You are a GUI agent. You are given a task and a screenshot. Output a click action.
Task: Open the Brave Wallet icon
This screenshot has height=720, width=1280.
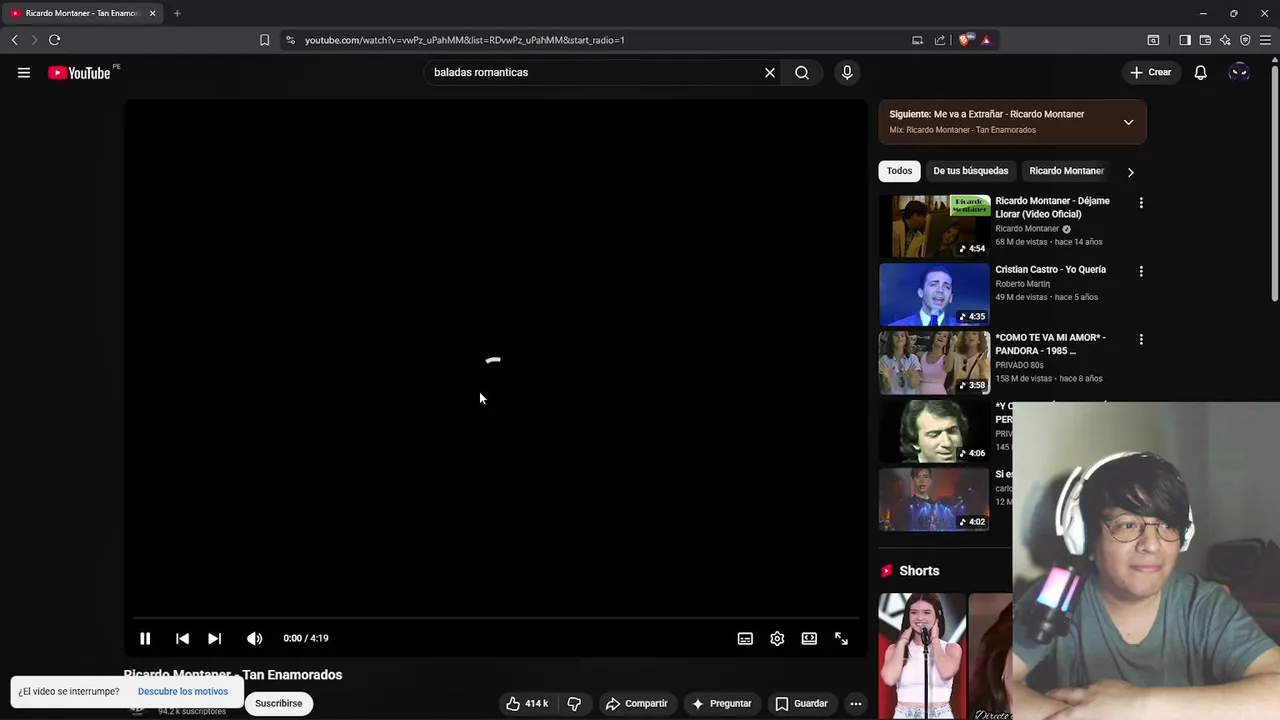(1205, 40)
